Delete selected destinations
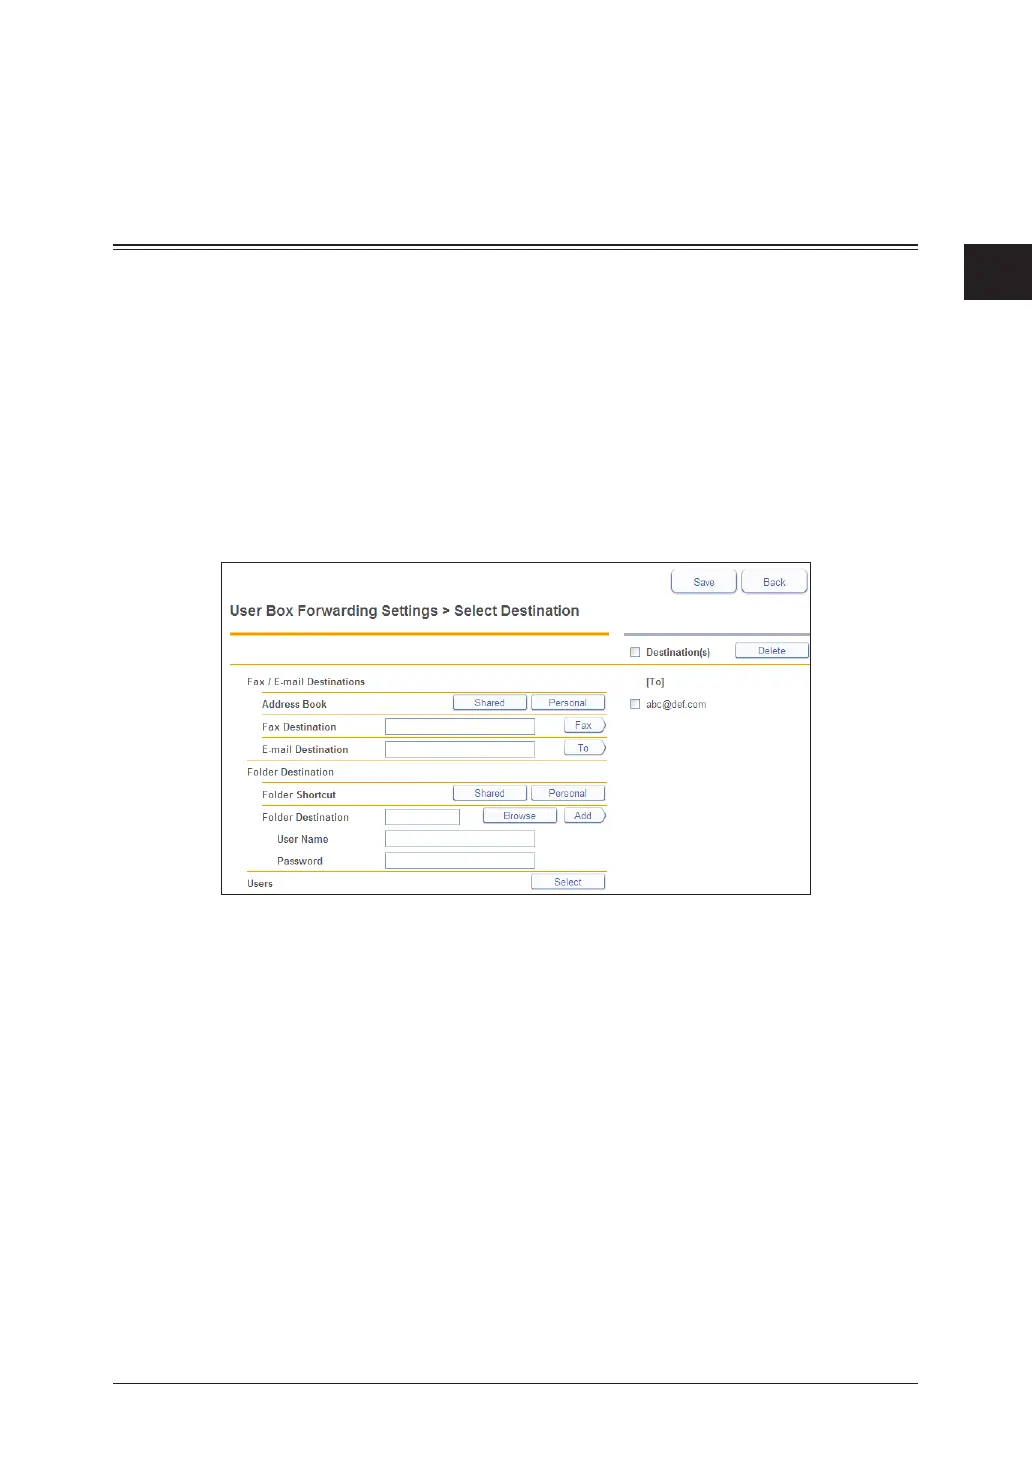Image resolution: width=1032 pixels, height=1457 pixels. [x=771, y=651]
